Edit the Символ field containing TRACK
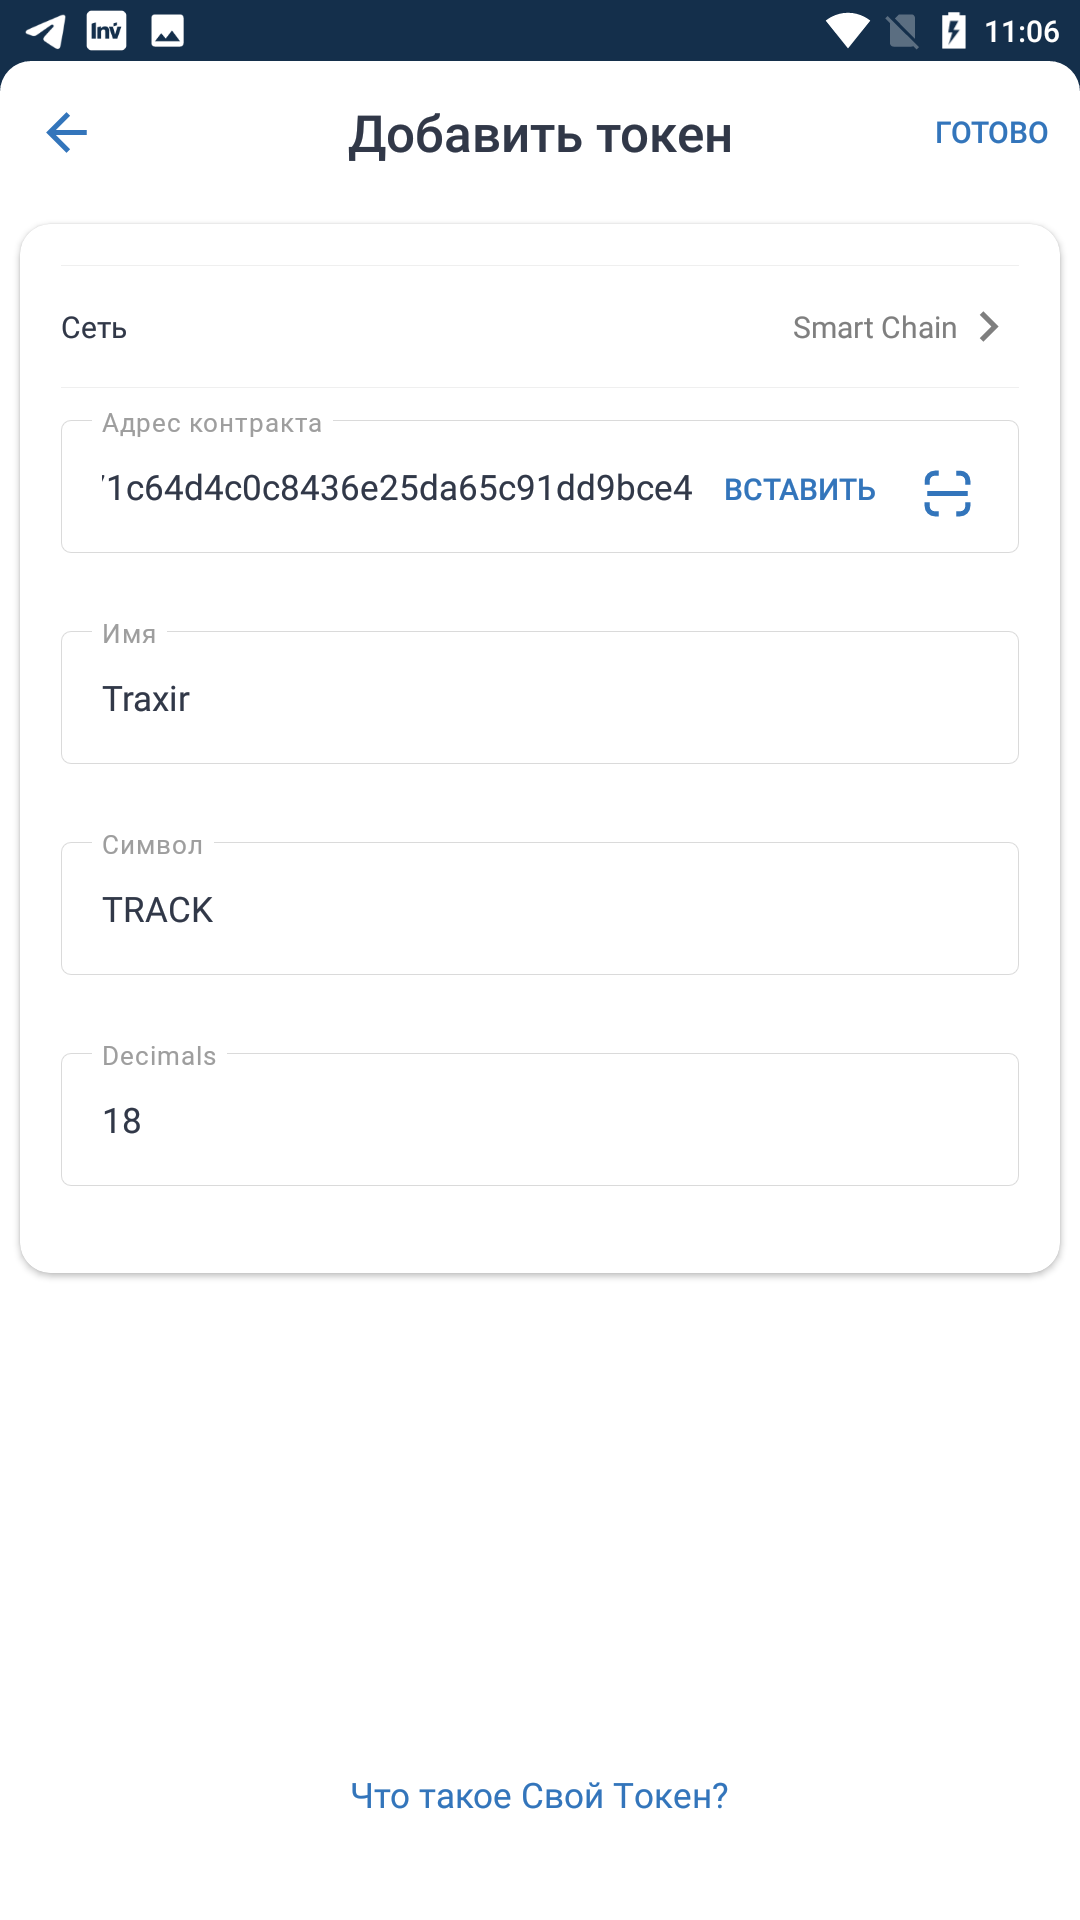This screenshot has height=1920, width=1080. click(540, 908)
